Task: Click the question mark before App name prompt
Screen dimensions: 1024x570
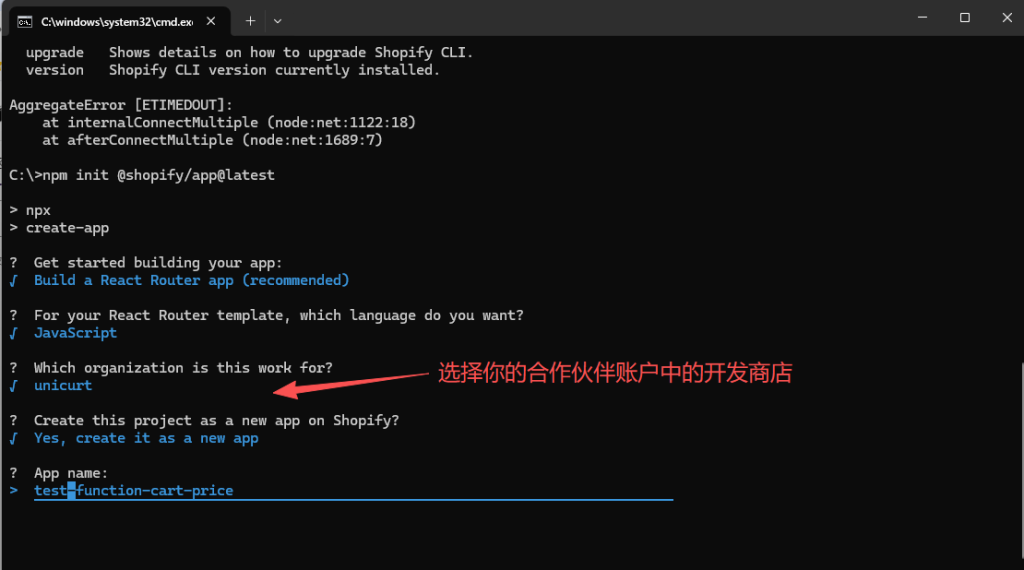Action: pyautogui.click(x=14, y=473)
